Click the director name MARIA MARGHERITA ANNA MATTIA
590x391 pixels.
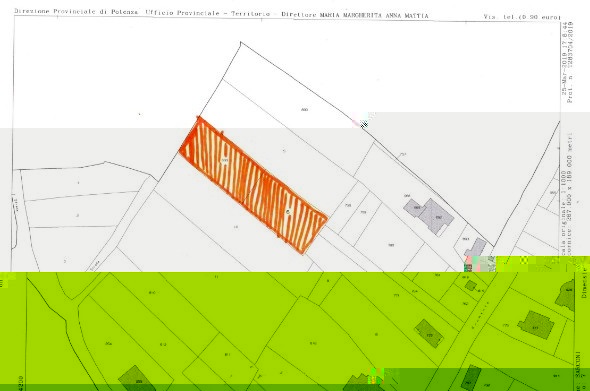(374, 15)
